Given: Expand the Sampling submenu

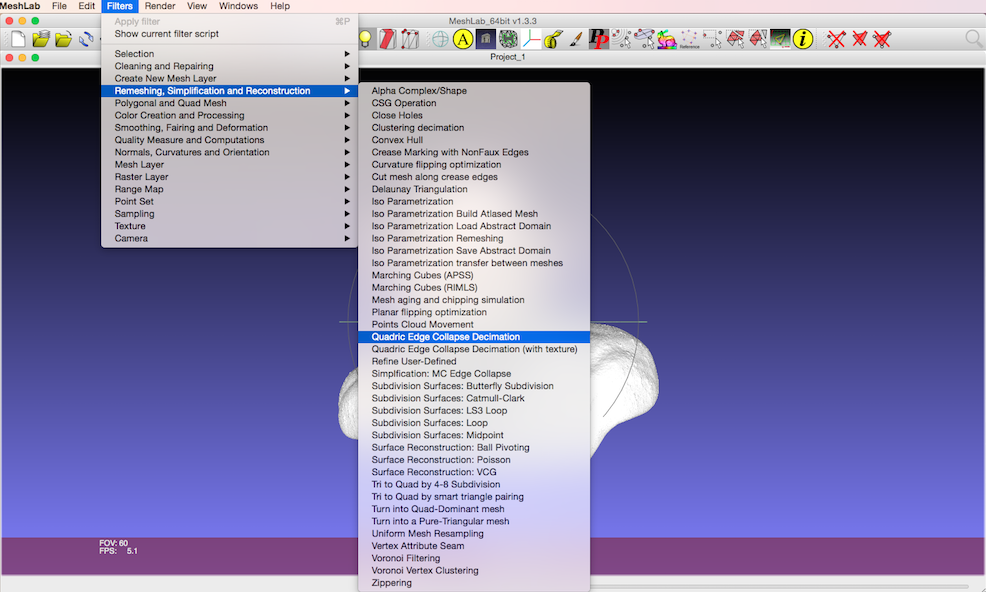Looking at the screenshot, I should click(x=230, y=214).
